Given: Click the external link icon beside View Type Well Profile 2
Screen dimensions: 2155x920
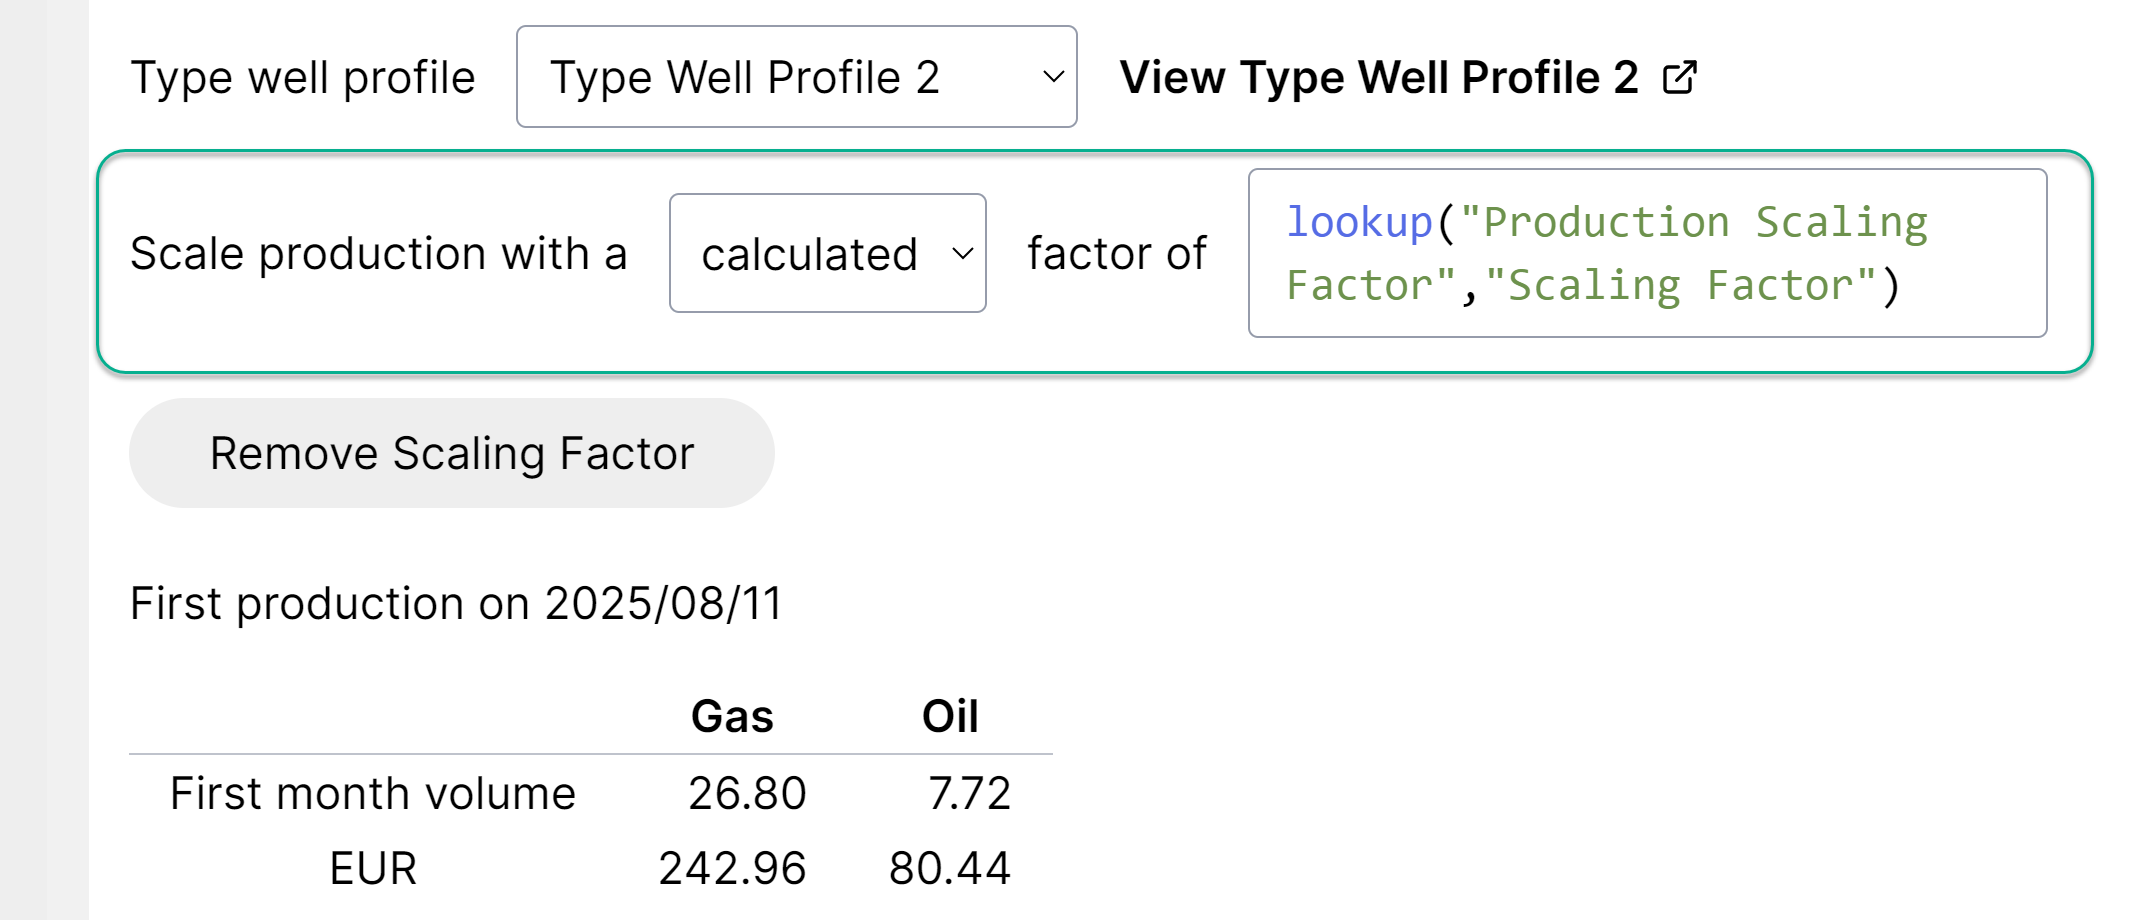Looking at the screenshot, I should tap(1679, 77).
